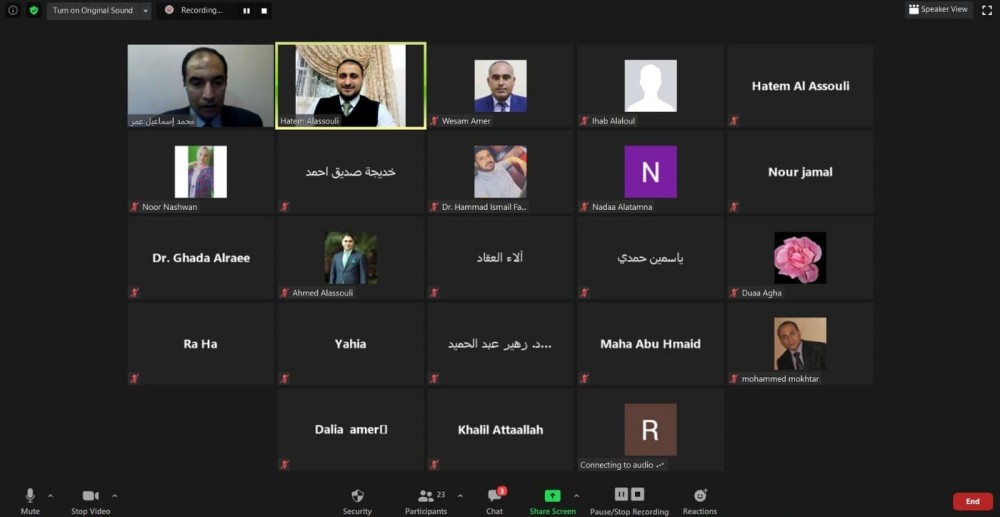The image size is (1000, 517).
Task: Click Nadaa Alatamna's purple N avatar
Action: click(x=651, y=171)
